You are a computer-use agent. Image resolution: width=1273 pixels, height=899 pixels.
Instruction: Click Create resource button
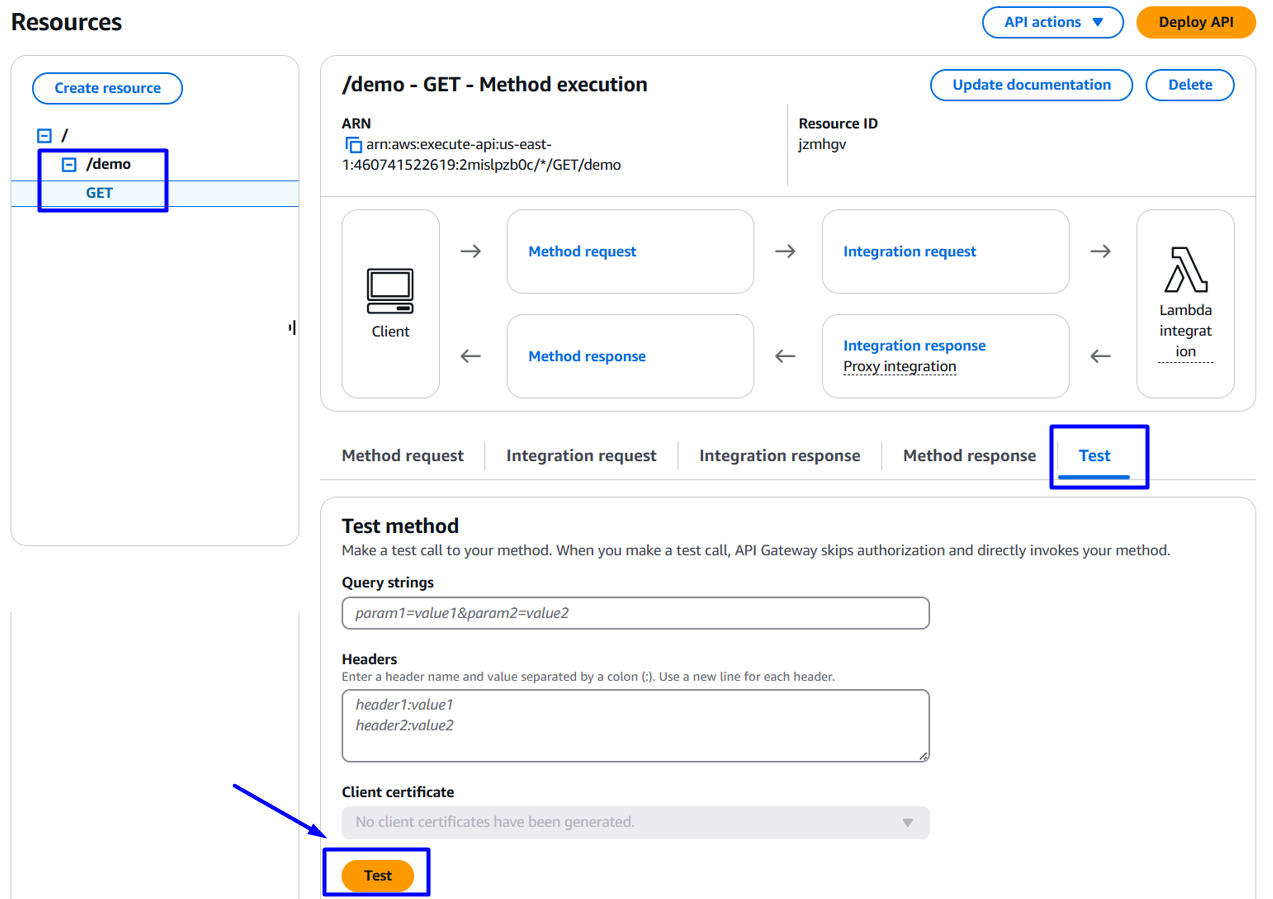click(x=107, y=88)
